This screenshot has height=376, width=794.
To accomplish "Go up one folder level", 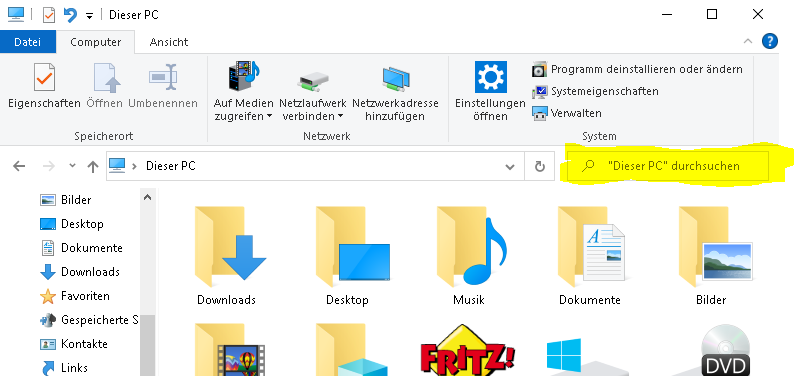I will pyautogui.click(x=93, y=166).
